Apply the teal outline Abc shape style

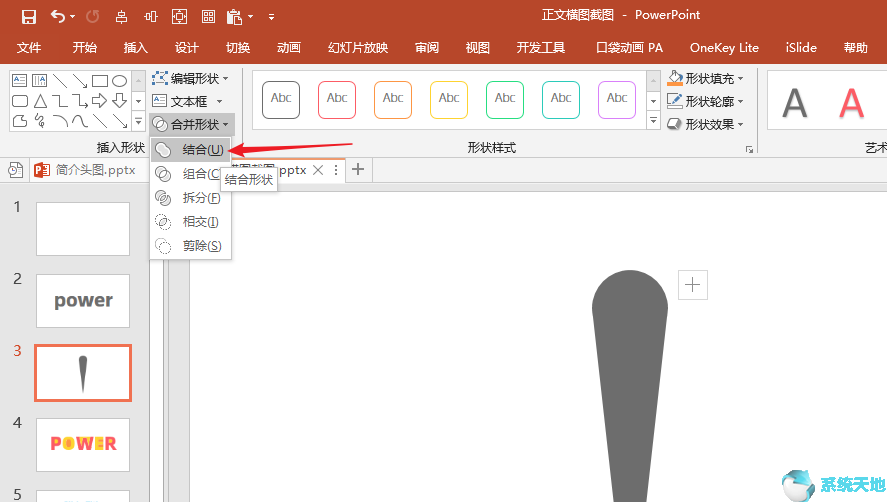pyautogui.click(x=561, y=100)
